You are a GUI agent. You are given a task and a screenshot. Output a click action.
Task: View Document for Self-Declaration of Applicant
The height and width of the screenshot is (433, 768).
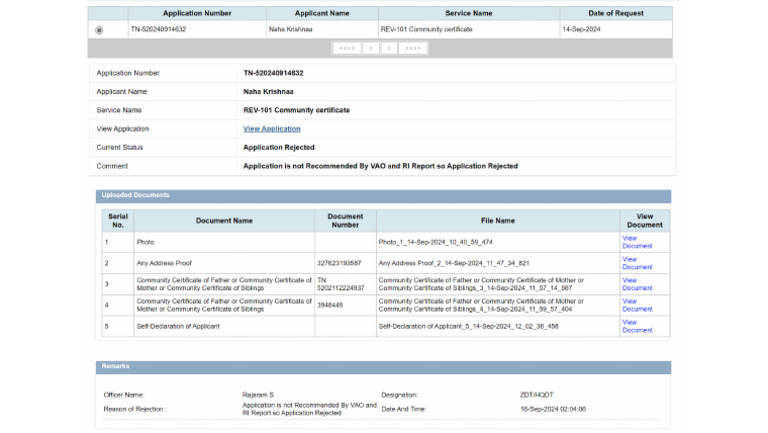(637, 326)
